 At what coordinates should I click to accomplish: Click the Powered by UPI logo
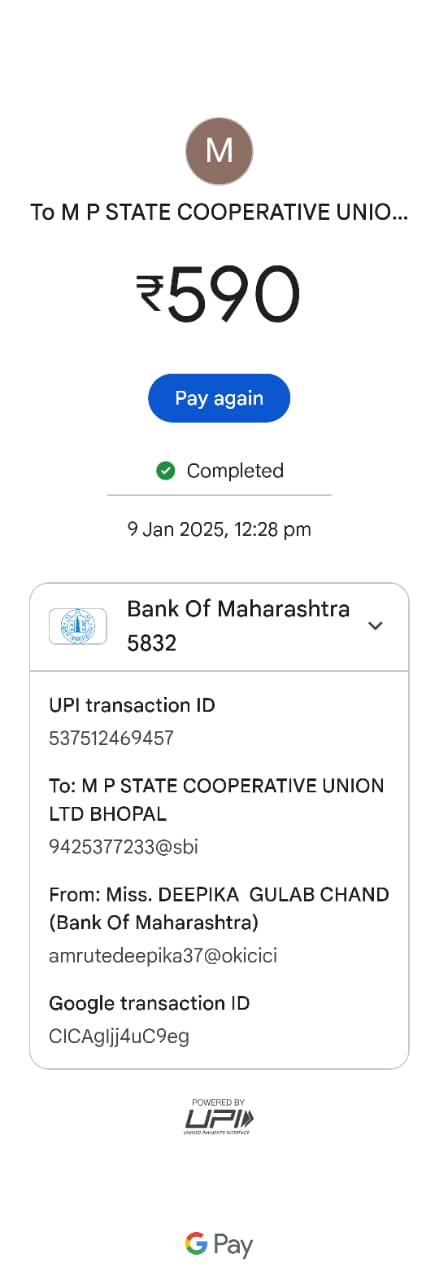click(x=219, y=1116)
